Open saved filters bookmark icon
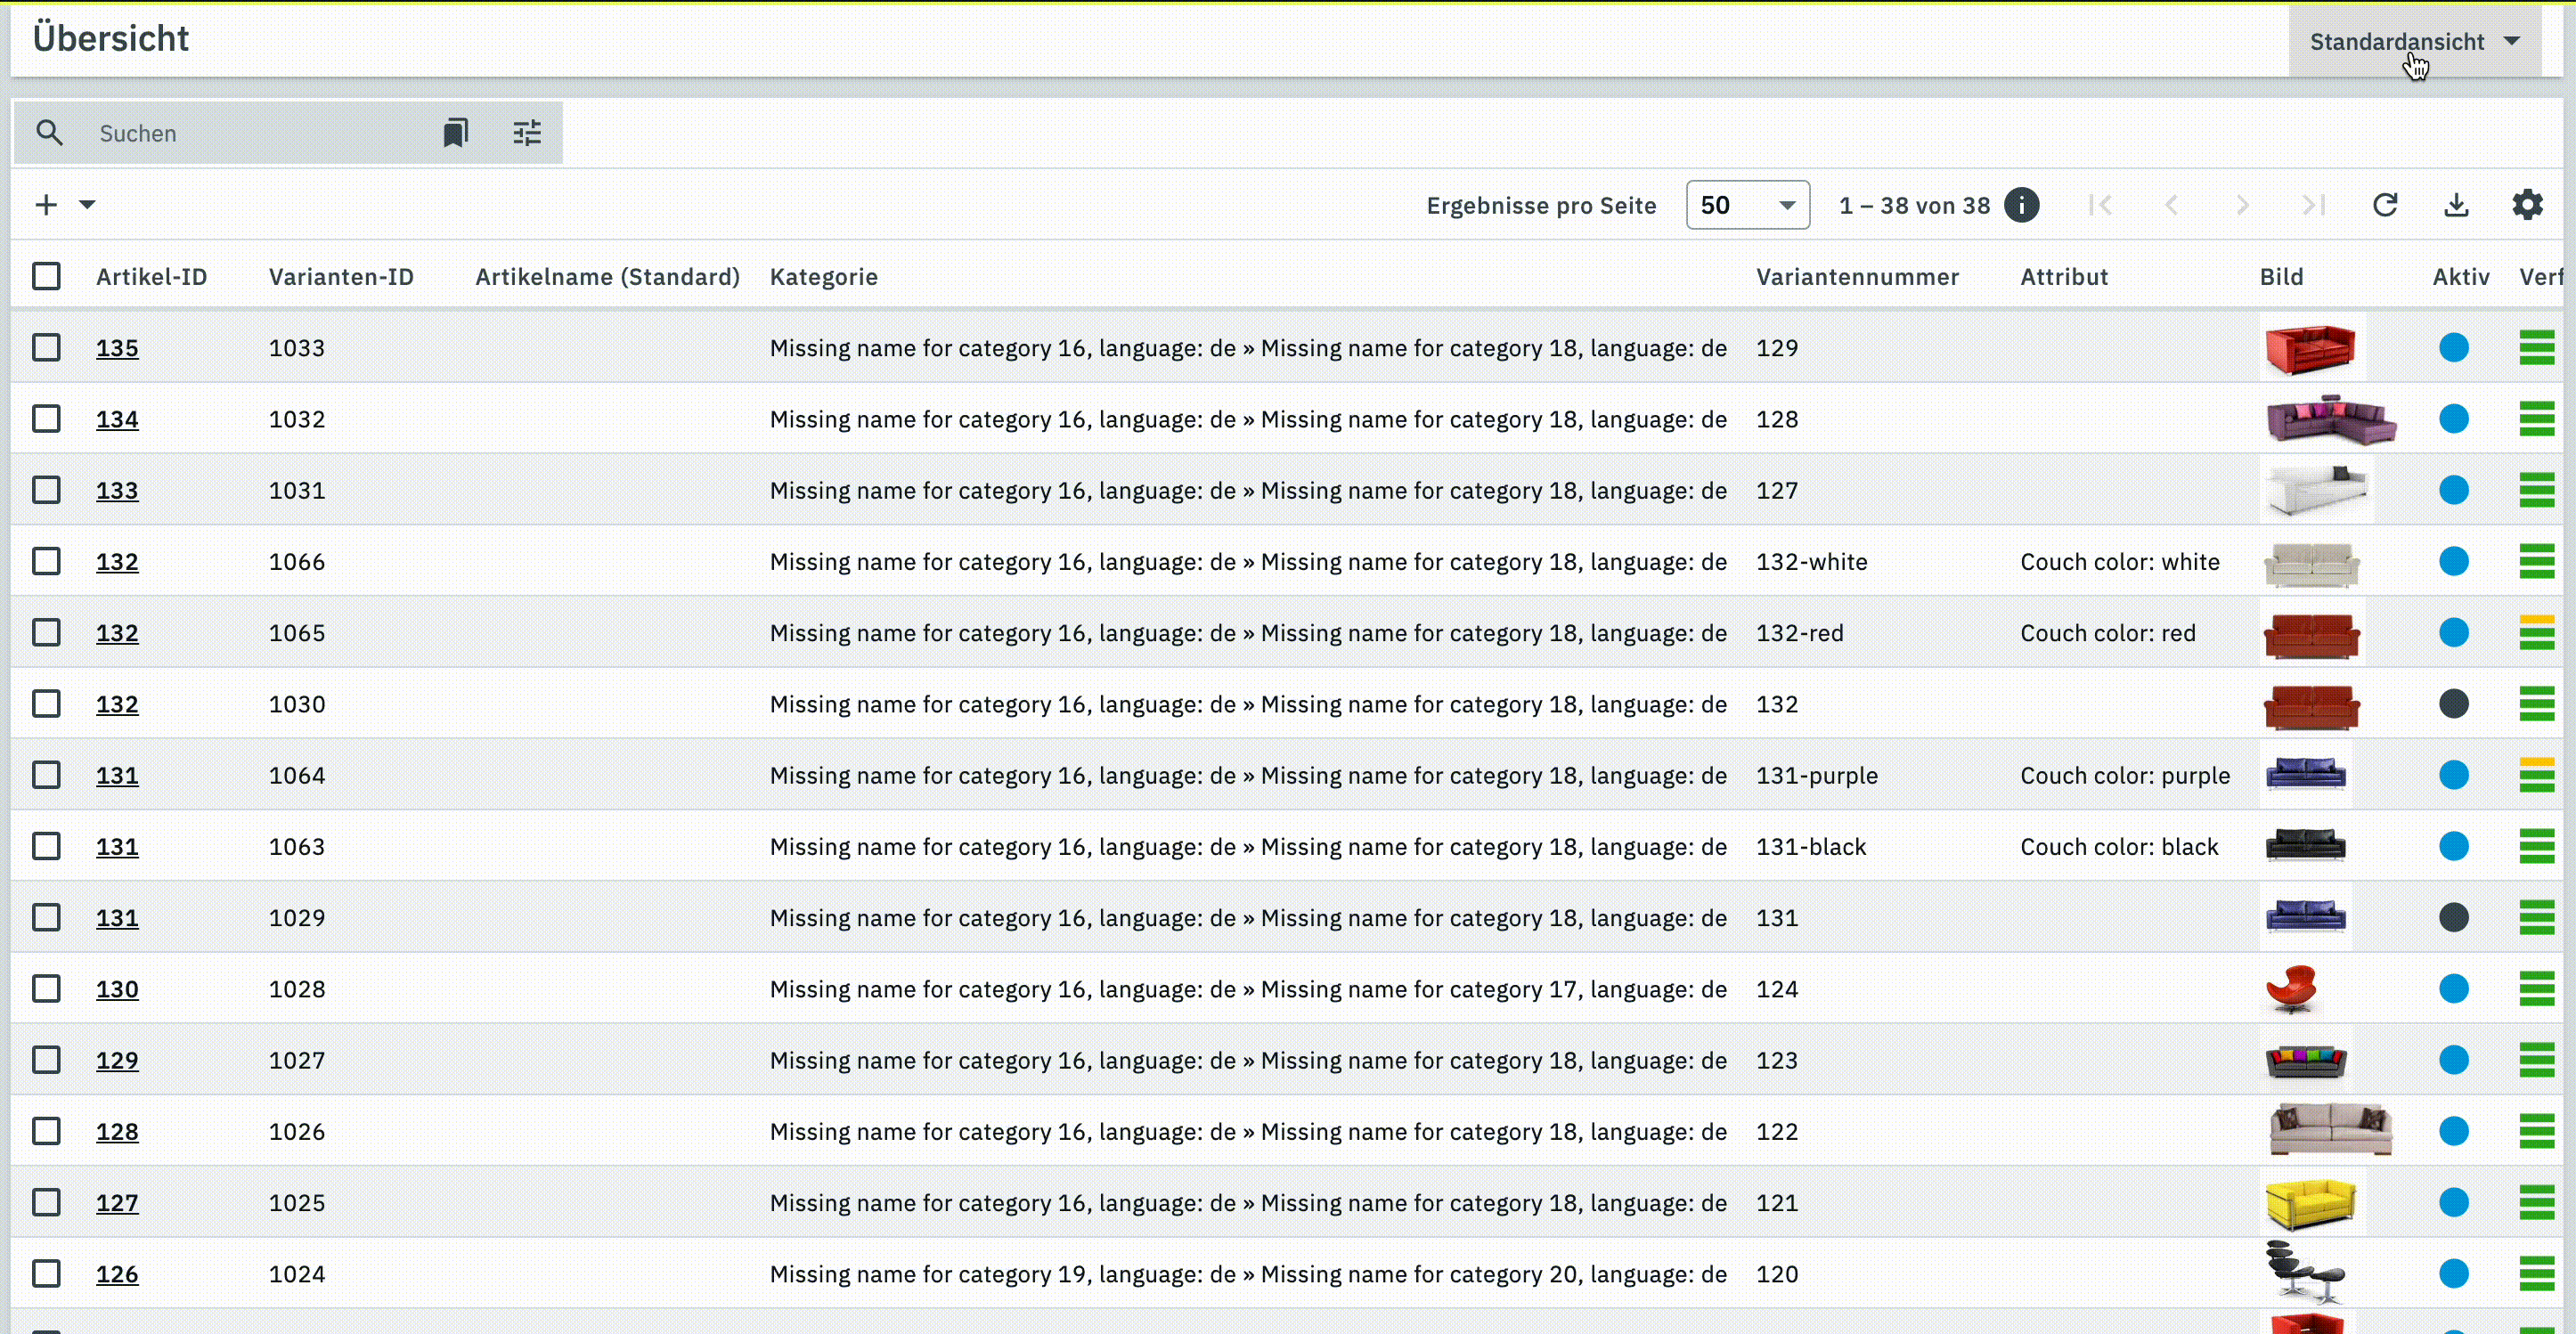The height and width of the screenshot is (1334, 2576). tap(455, 133)
